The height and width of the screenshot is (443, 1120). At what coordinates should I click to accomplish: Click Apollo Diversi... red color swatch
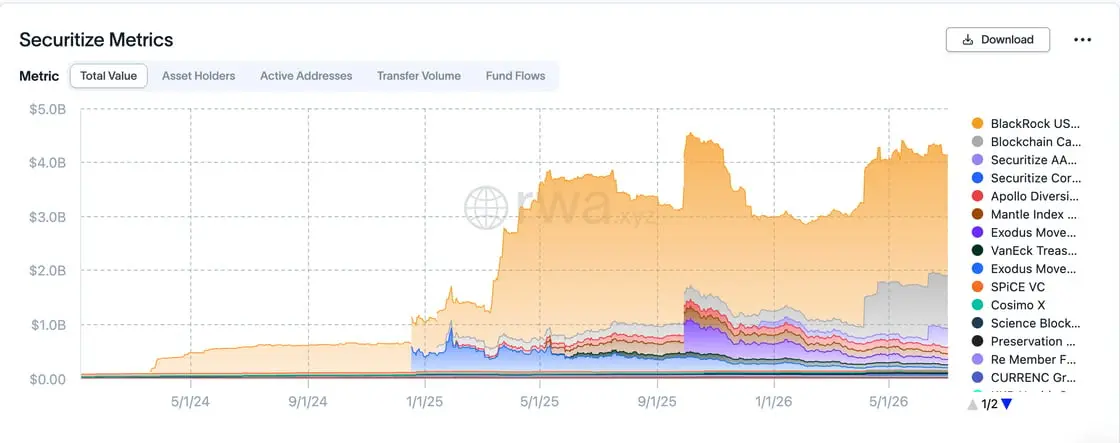point(977,196)
